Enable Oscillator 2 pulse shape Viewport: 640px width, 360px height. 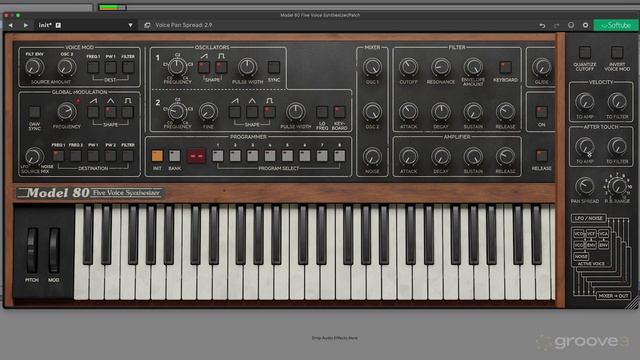269,112
